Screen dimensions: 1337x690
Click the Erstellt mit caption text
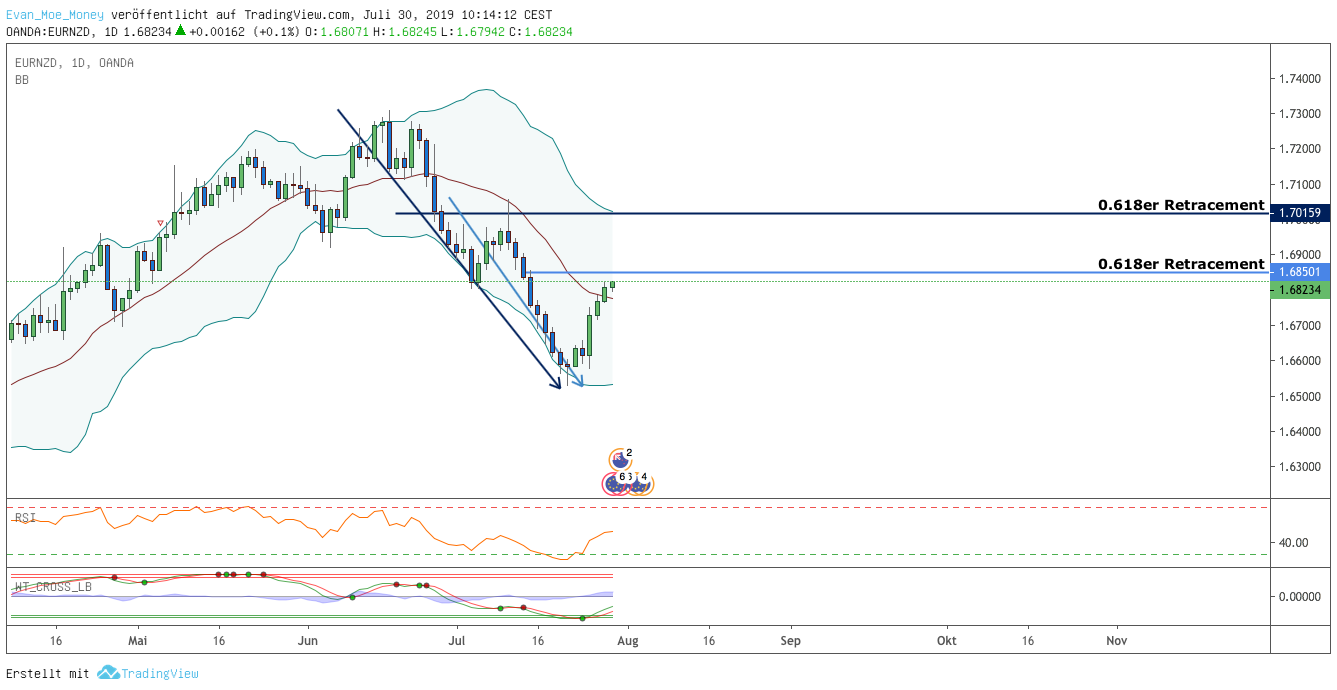coord(48,674)
